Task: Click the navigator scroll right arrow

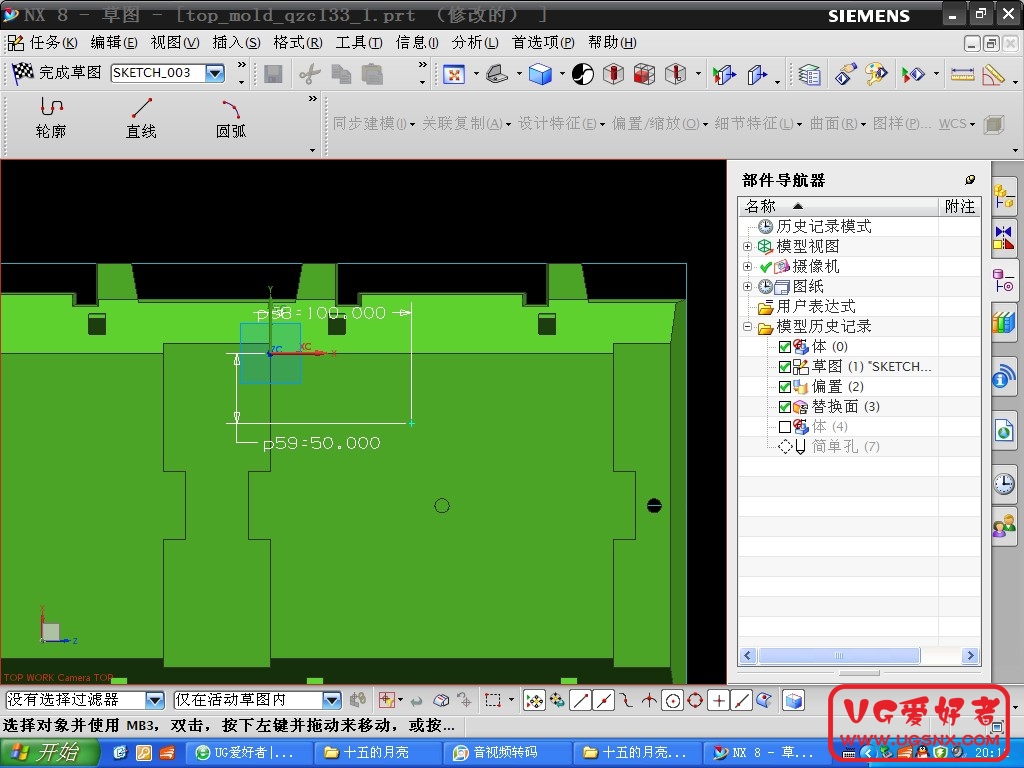Action: (x=970, y=655)
